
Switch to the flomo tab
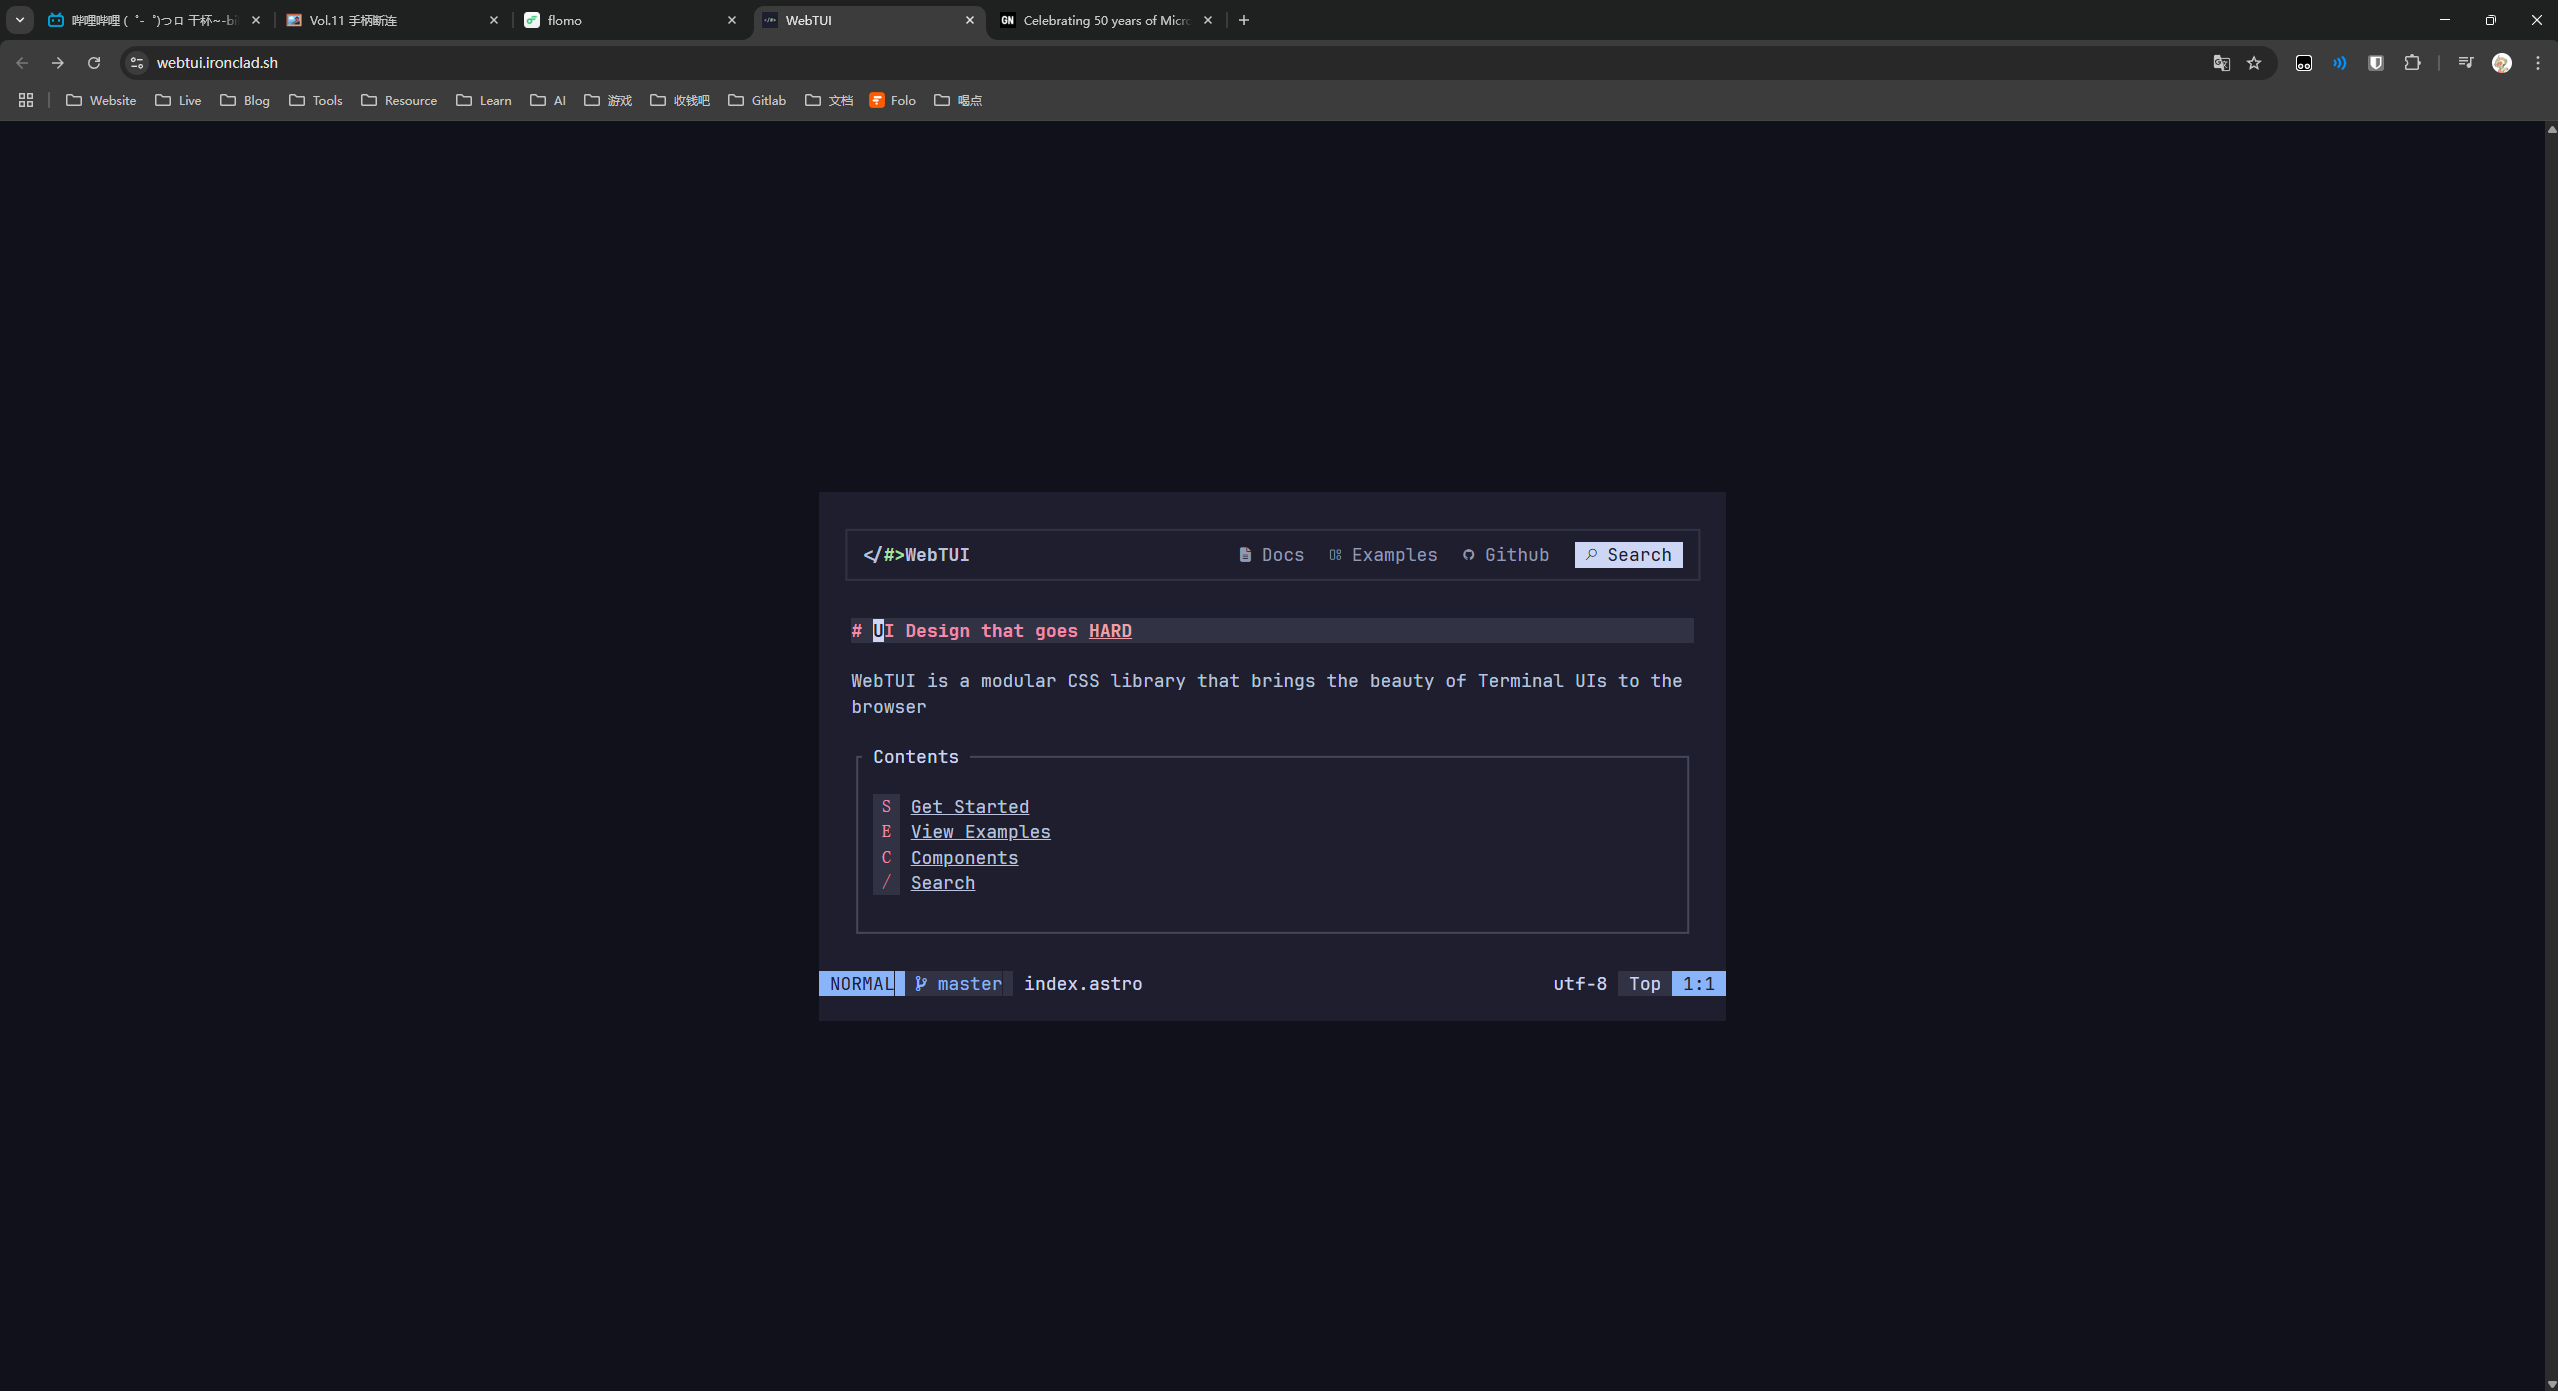(x=630, y=20)
